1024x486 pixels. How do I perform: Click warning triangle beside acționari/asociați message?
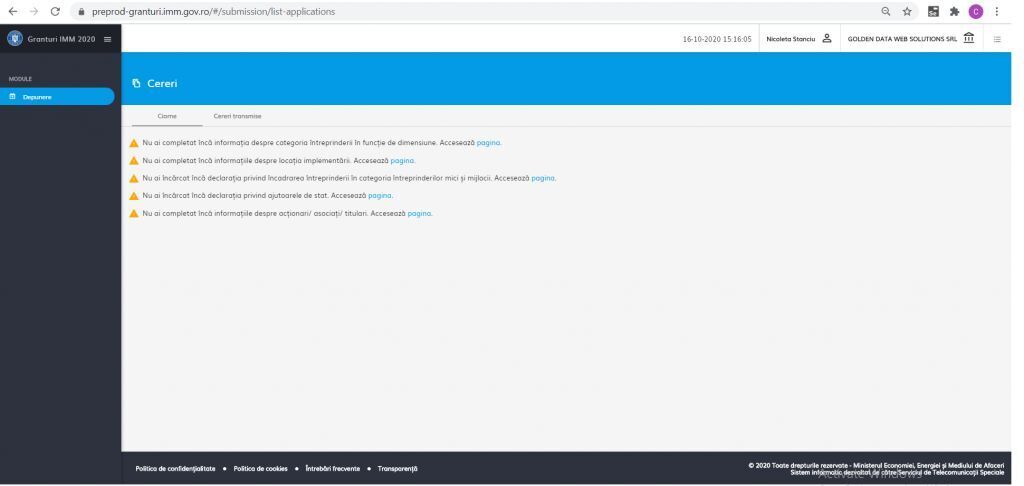pyautogui.click(x=134, y=214)
